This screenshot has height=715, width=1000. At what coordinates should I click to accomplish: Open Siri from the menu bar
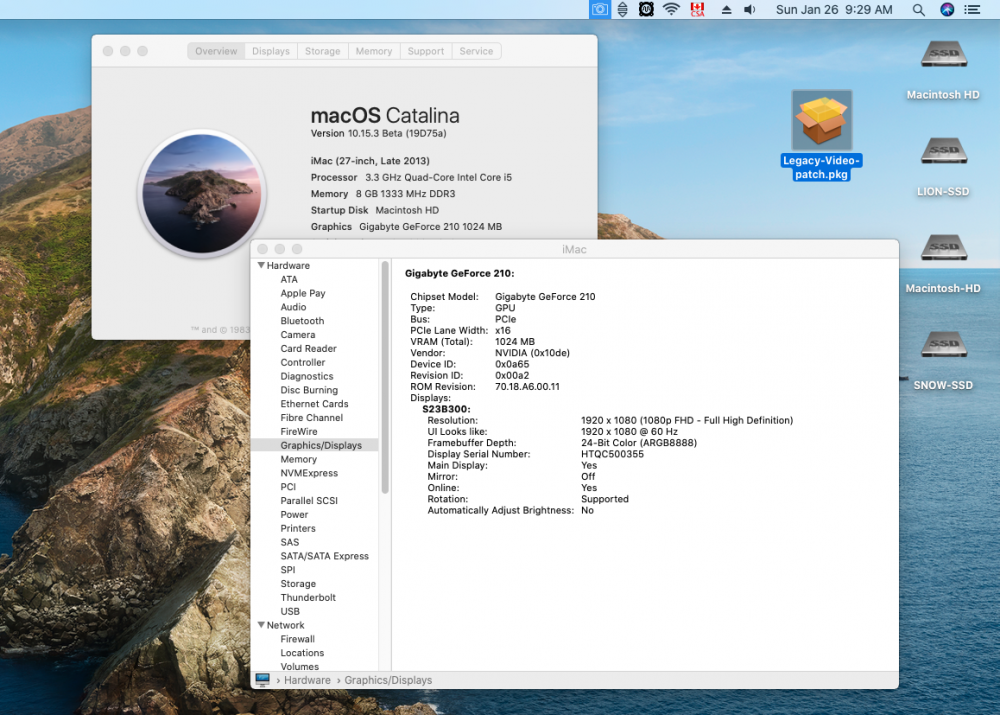[x=947, y=10]
